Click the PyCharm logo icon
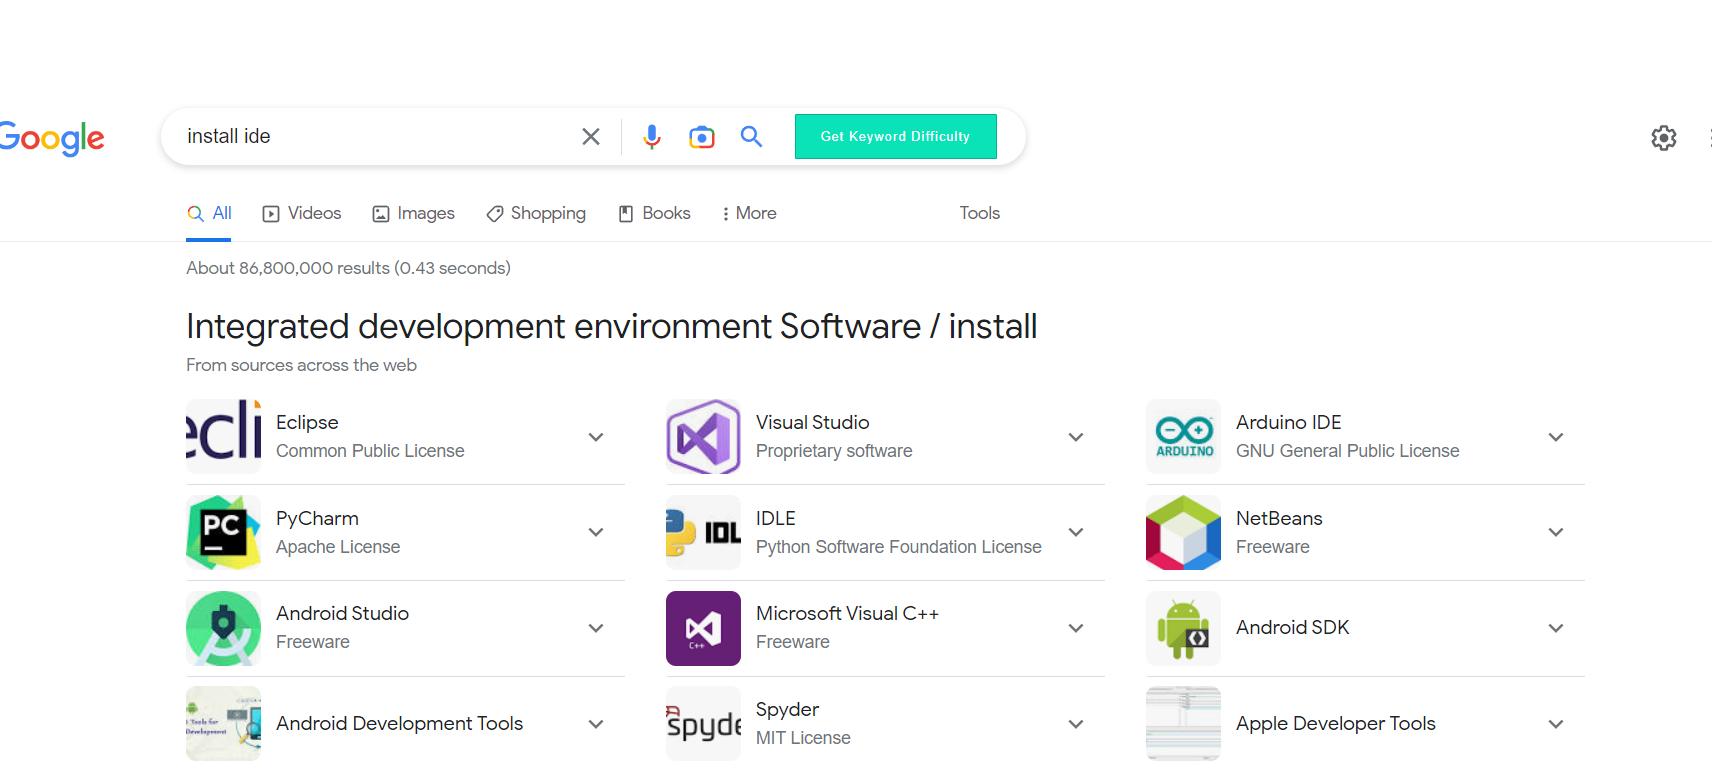 point(223,532)
